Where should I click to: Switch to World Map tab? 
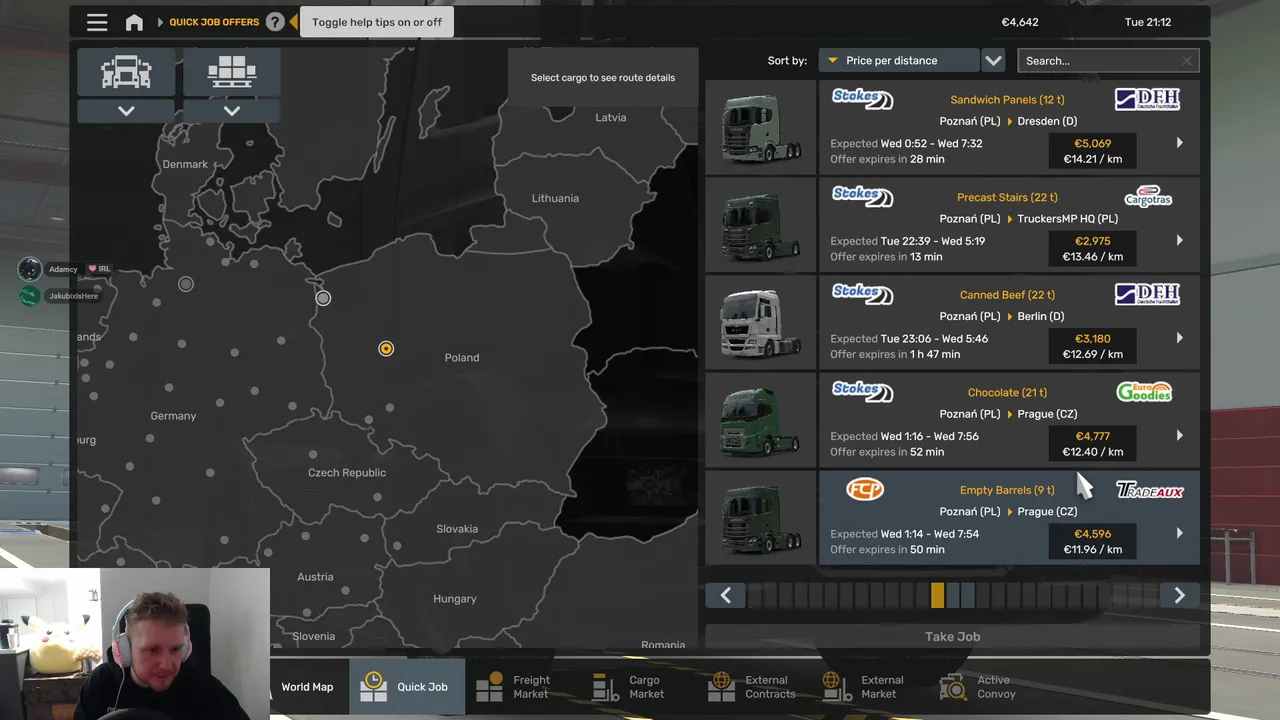pyautogui.click(x=307, y=687)
